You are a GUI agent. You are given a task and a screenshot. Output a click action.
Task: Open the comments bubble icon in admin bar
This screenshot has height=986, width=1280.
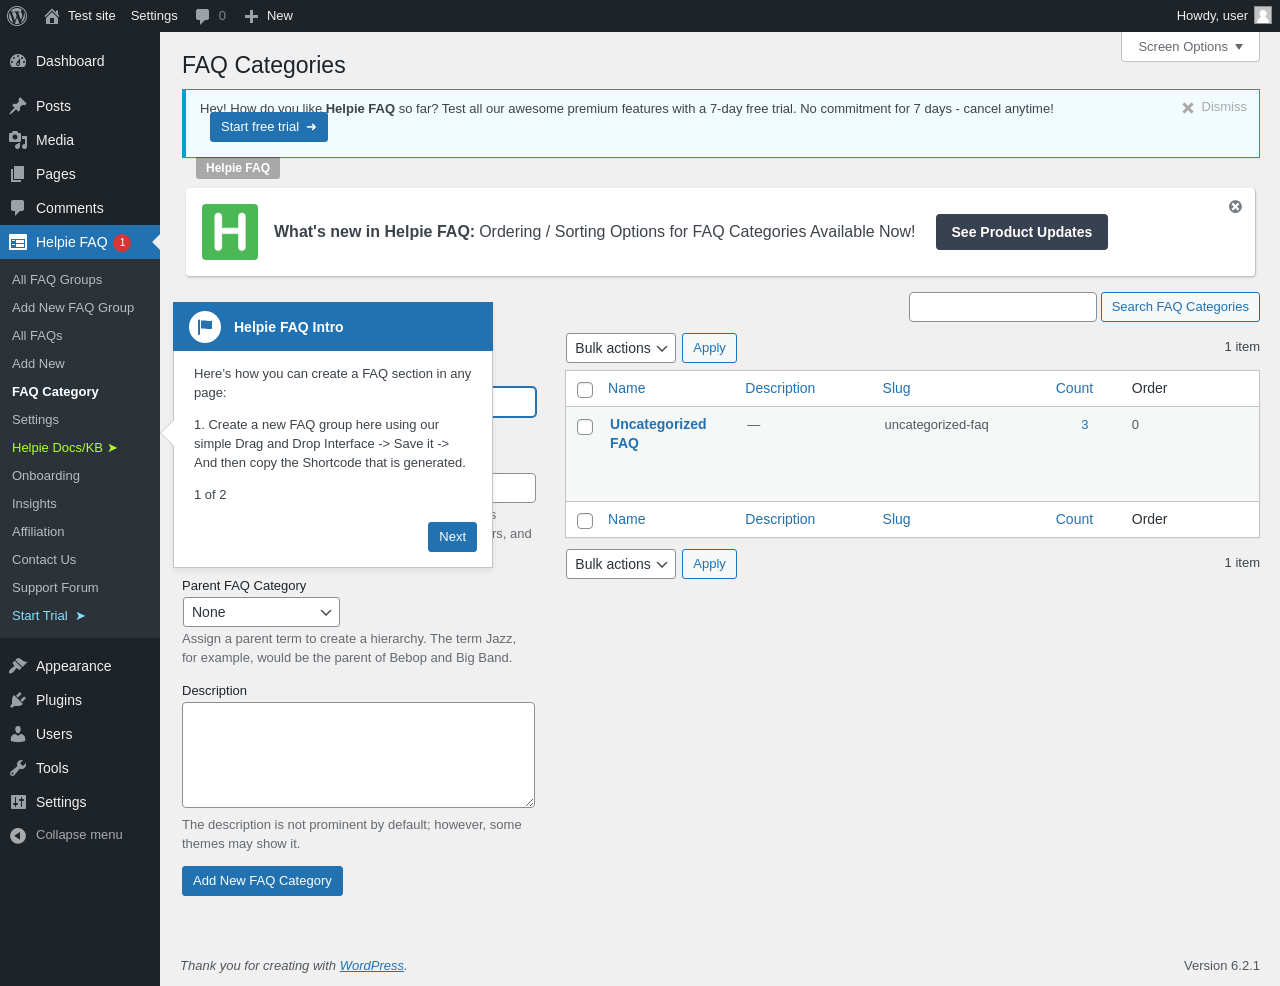(203, 16)
